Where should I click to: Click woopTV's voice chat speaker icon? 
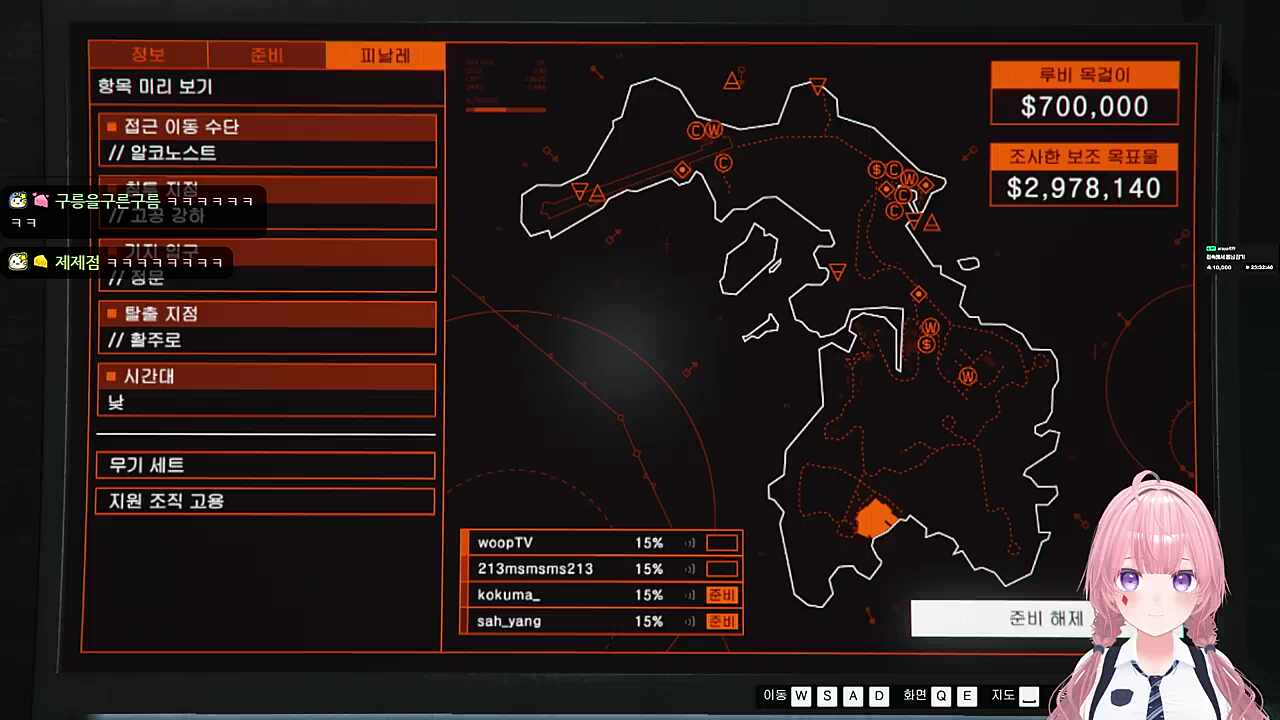point(690,543)
